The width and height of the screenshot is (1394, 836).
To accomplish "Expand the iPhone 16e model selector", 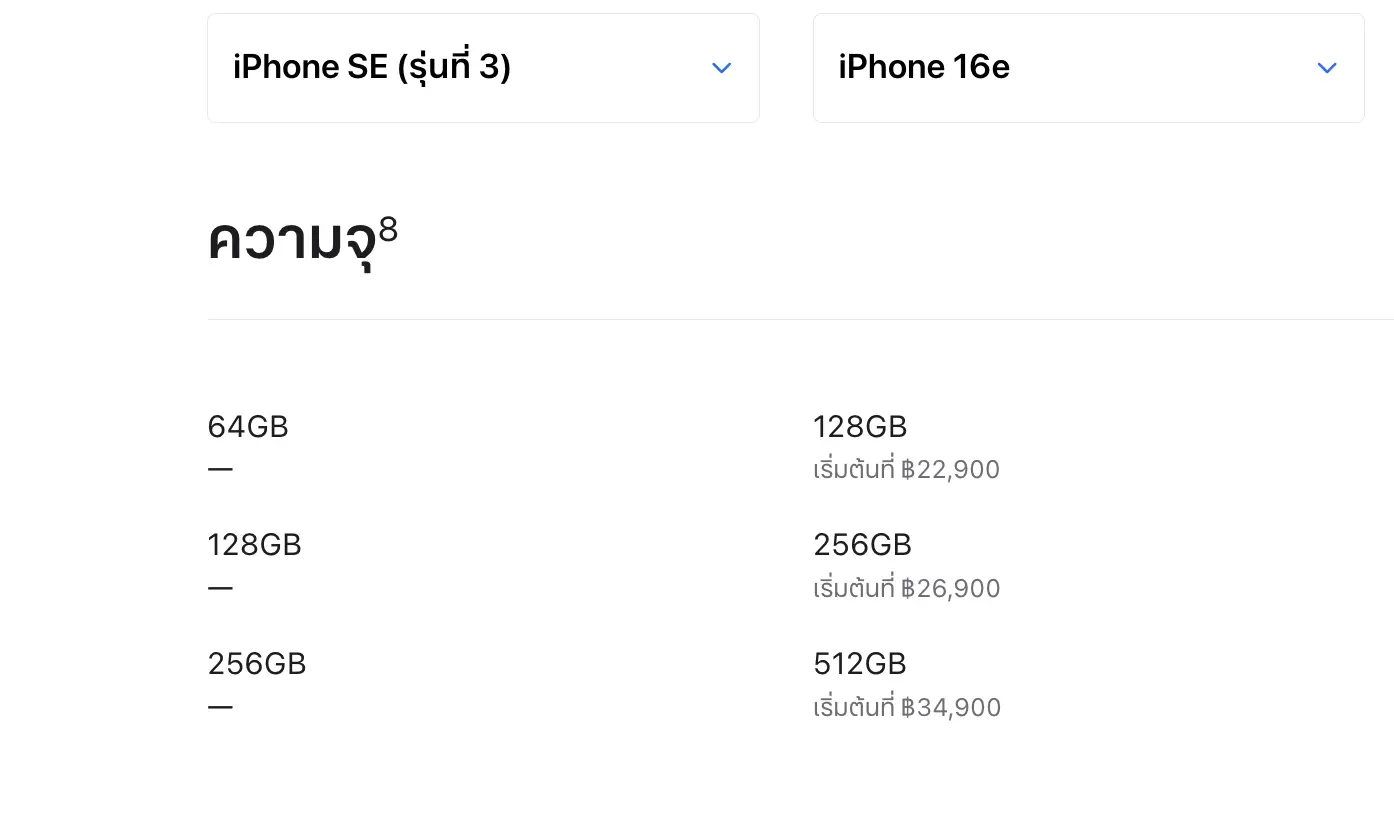I will 1088,68.
